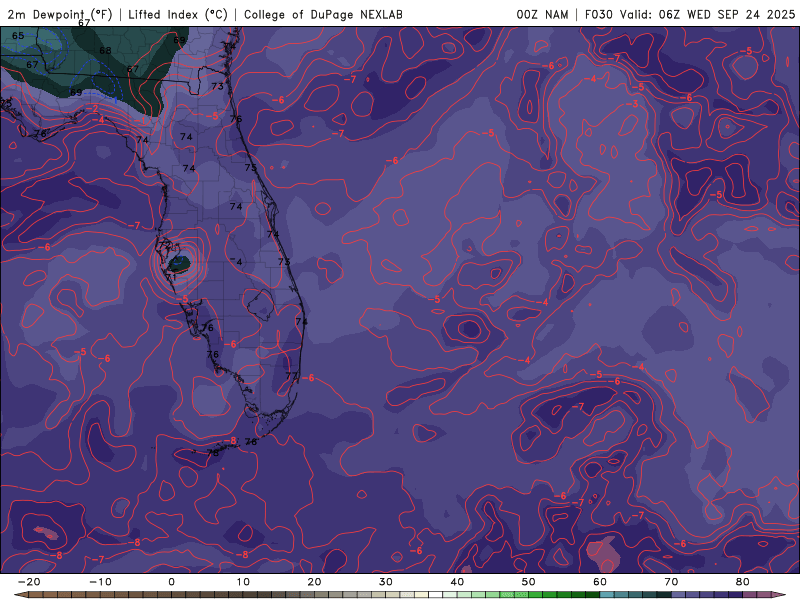Click the -20 label on the color scale

pos(29,582)
